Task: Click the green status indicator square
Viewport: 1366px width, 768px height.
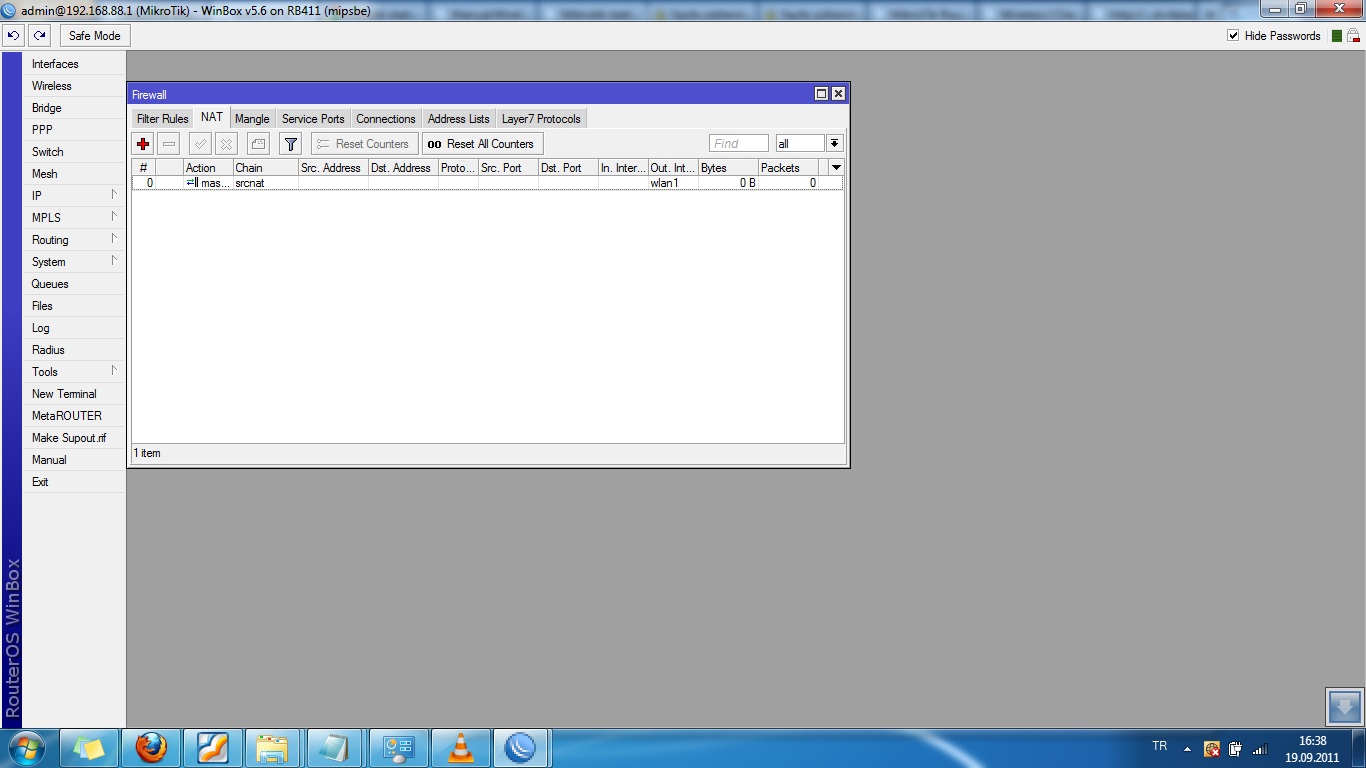Action: click(1336, 36)
